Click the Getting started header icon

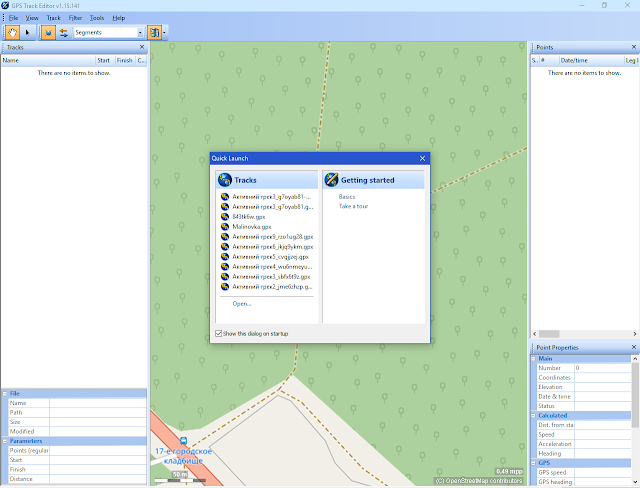[331, 180]
